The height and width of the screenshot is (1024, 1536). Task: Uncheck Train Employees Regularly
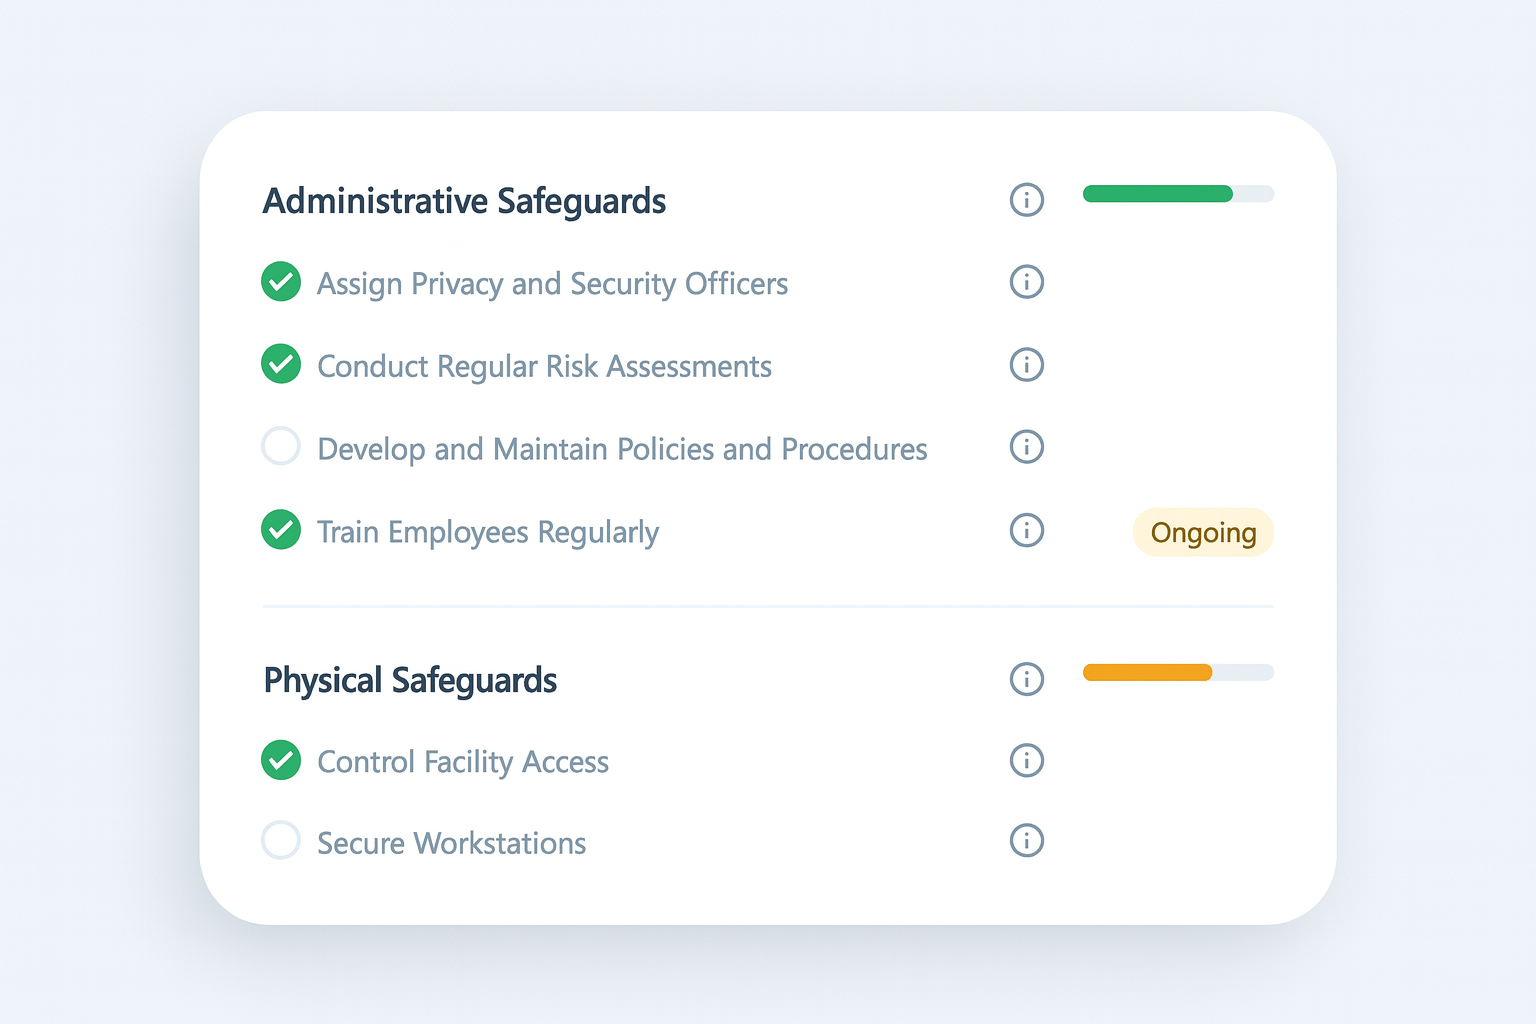(x=281, y=530)
